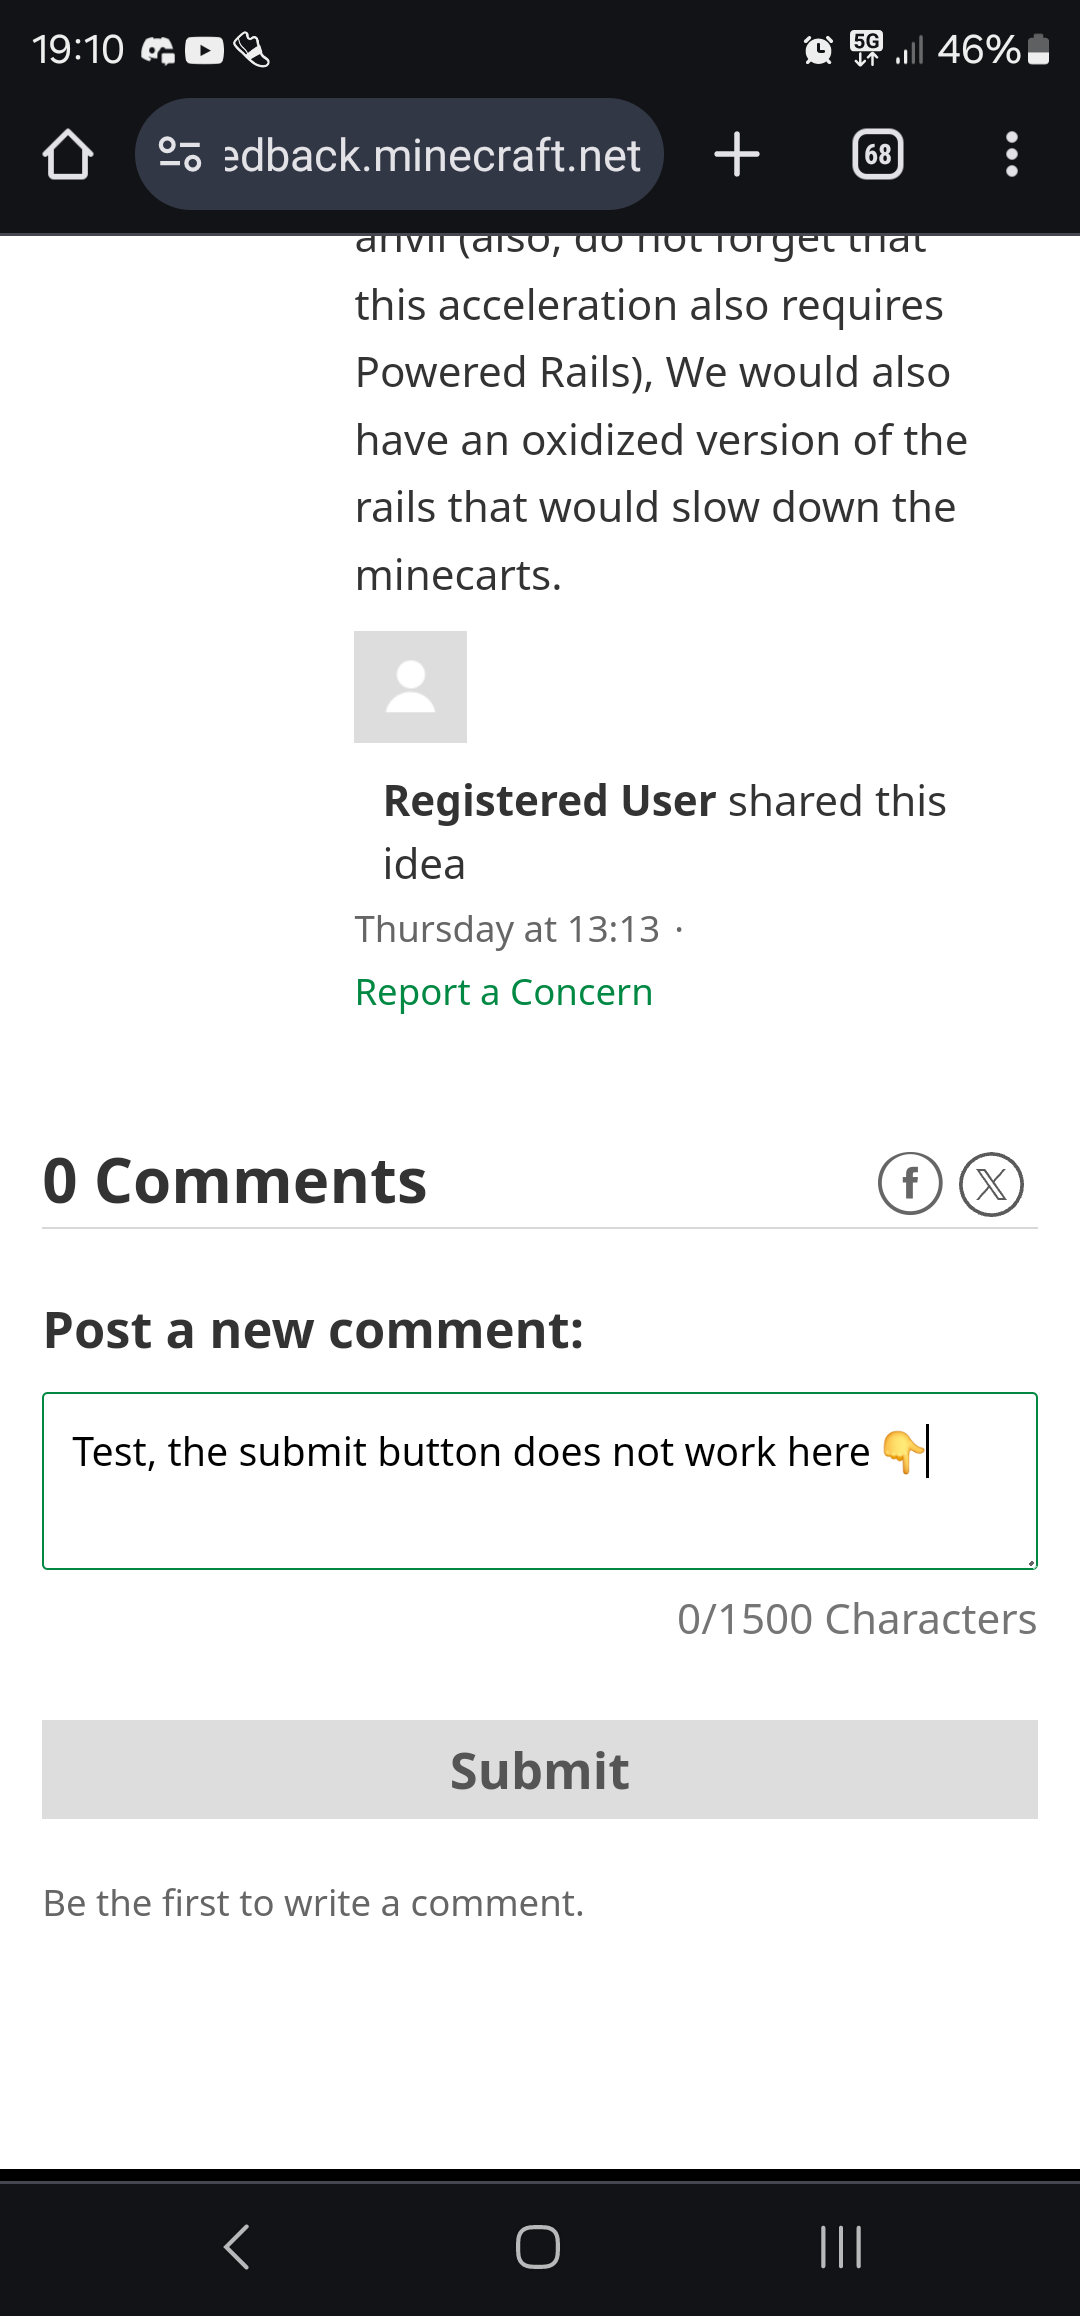The width and height of the screenshot is (1080, 2316).
Task: Open a new tab with plus icon
Action: pyautogui.click(x=737, y=155)
